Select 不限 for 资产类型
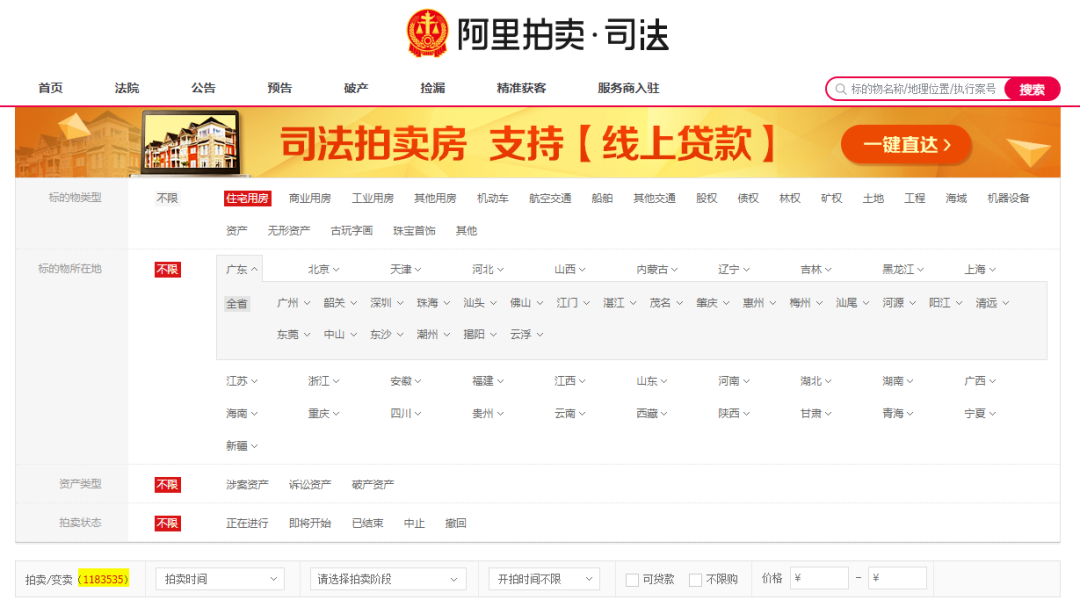The width and height of the screenshot is (1080, 607). point(167,484)
